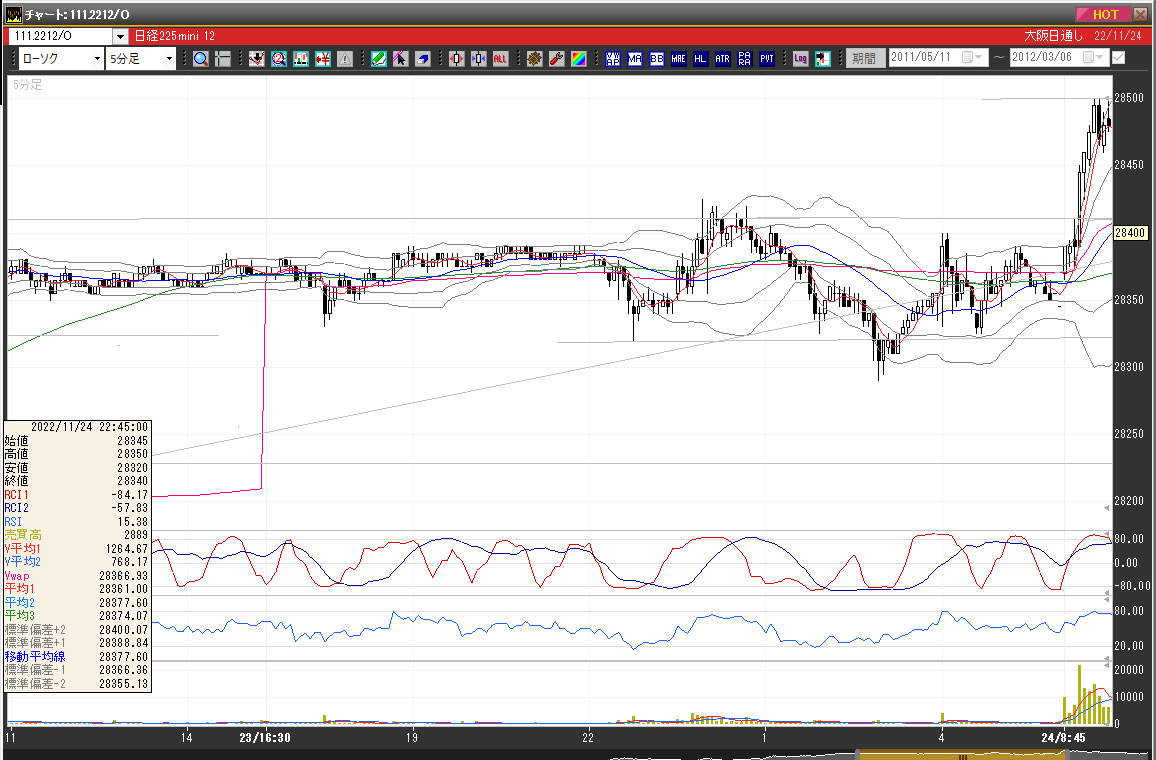Click the 終値 close price row
Screen dimensions: 1156x760
77,481
